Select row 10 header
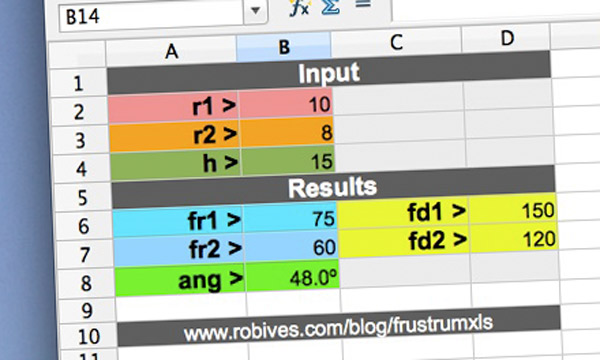 point(89,336)
